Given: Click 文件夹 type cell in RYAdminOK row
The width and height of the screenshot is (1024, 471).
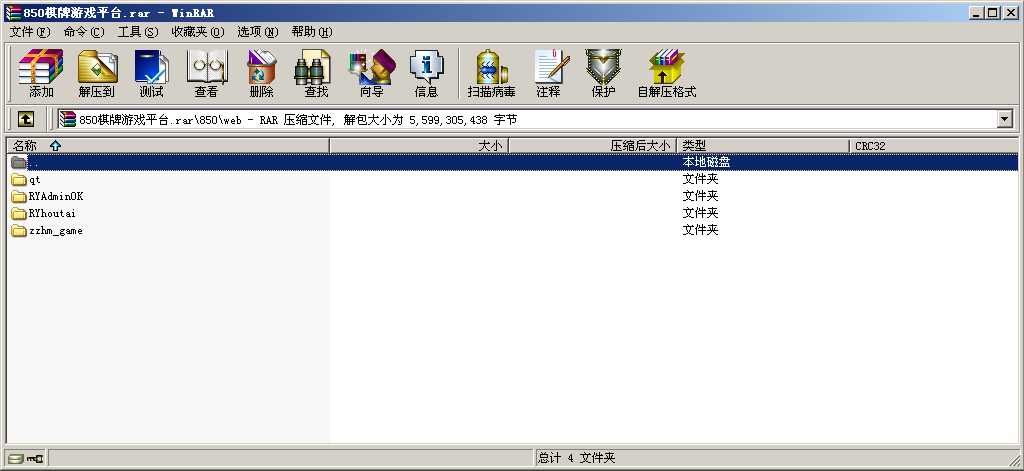Looking at the screenshot, I should (700, 196).
